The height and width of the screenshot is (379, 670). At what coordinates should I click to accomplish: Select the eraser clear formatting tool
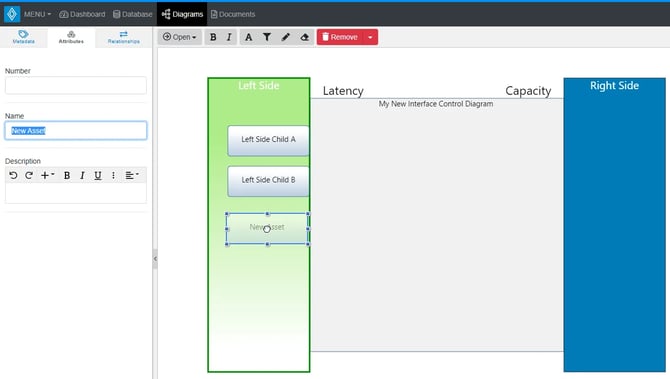point(304,37)
